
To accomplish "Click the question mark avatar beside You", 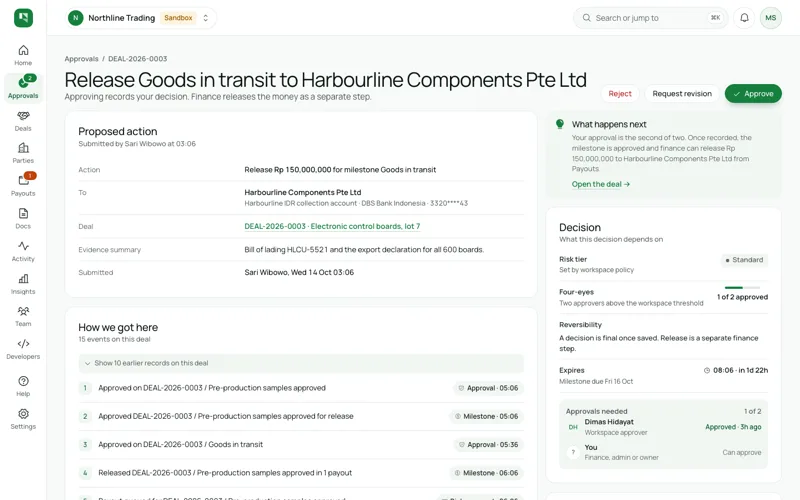I will click(x=573, y=452).
